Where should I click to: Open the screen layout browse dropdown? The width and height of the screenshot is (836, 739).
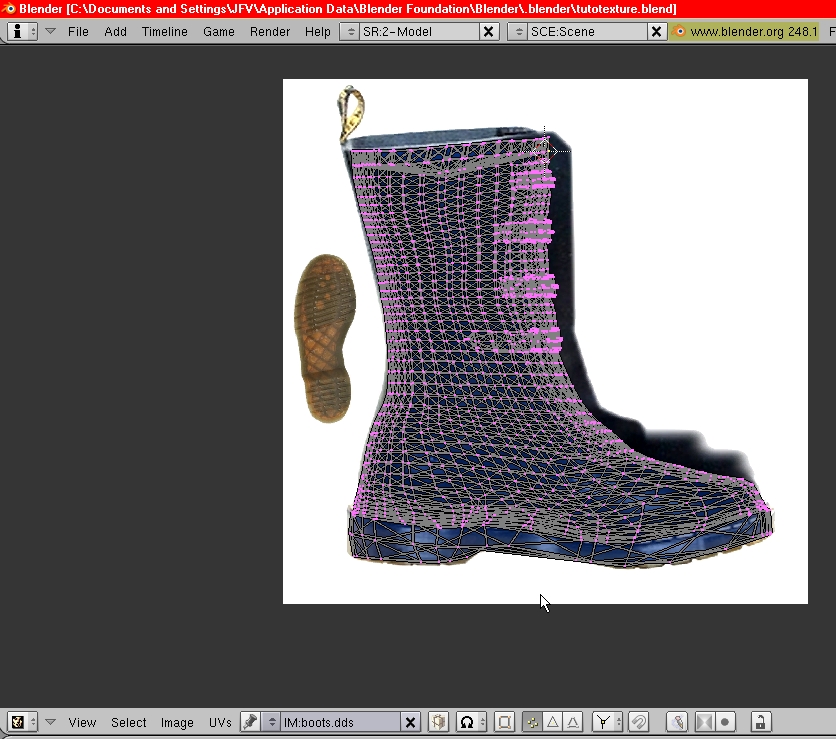click(x=351, y=31)
